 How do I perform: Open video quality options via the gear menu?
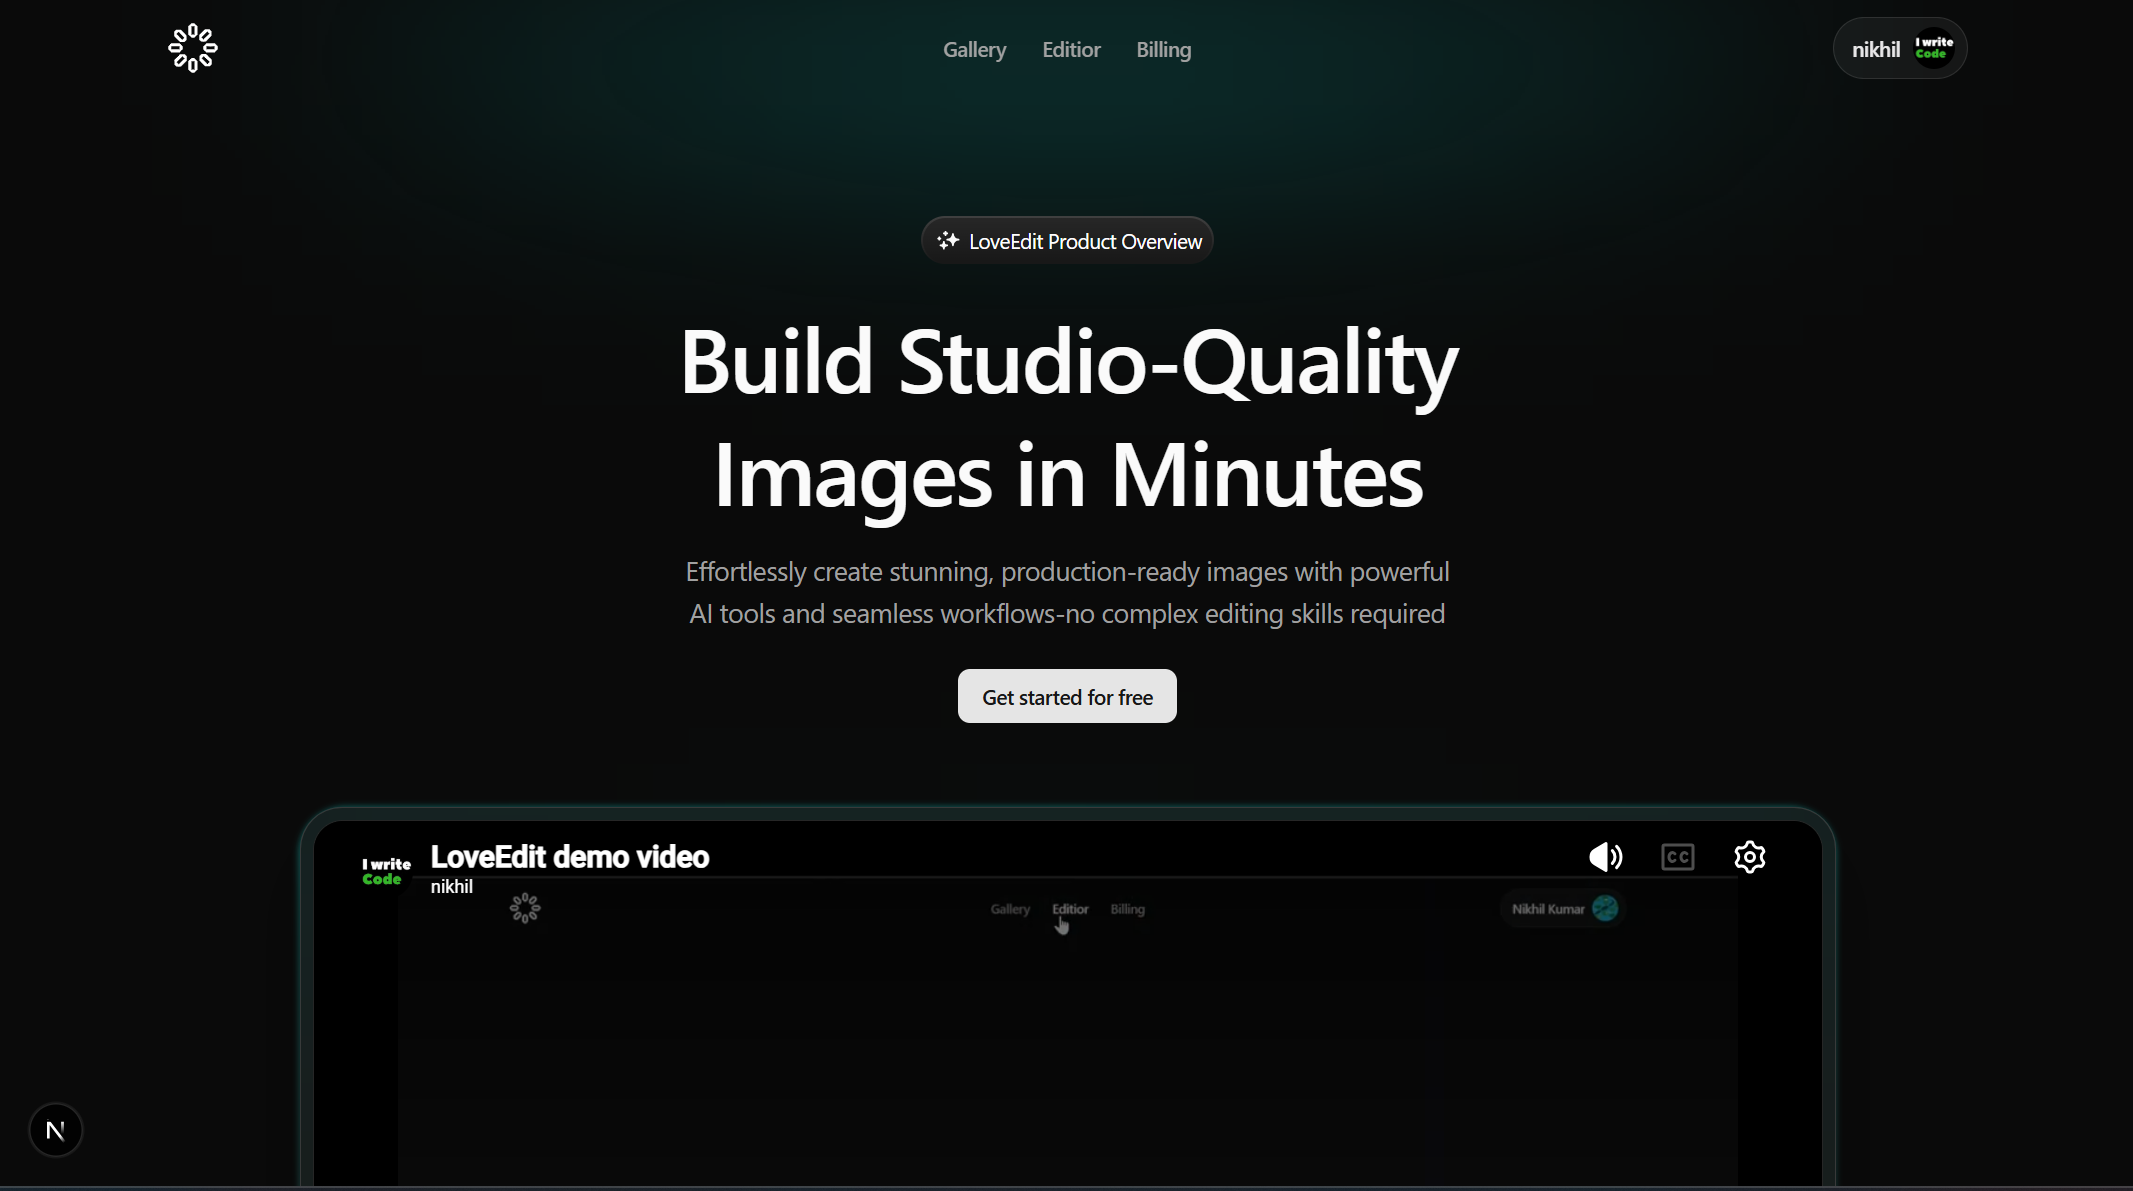pos(1750,857)
